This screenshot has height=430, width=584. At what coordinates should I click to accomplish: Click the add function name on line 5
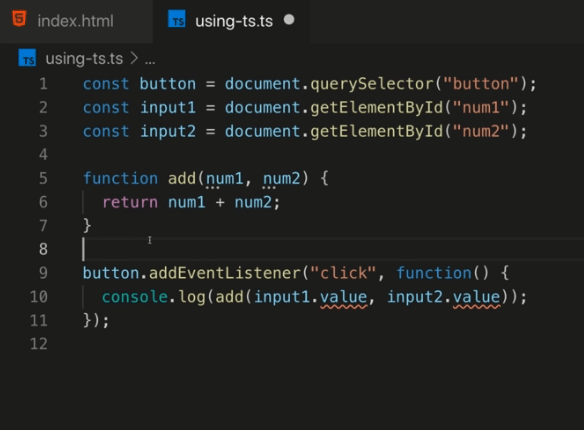182,178
